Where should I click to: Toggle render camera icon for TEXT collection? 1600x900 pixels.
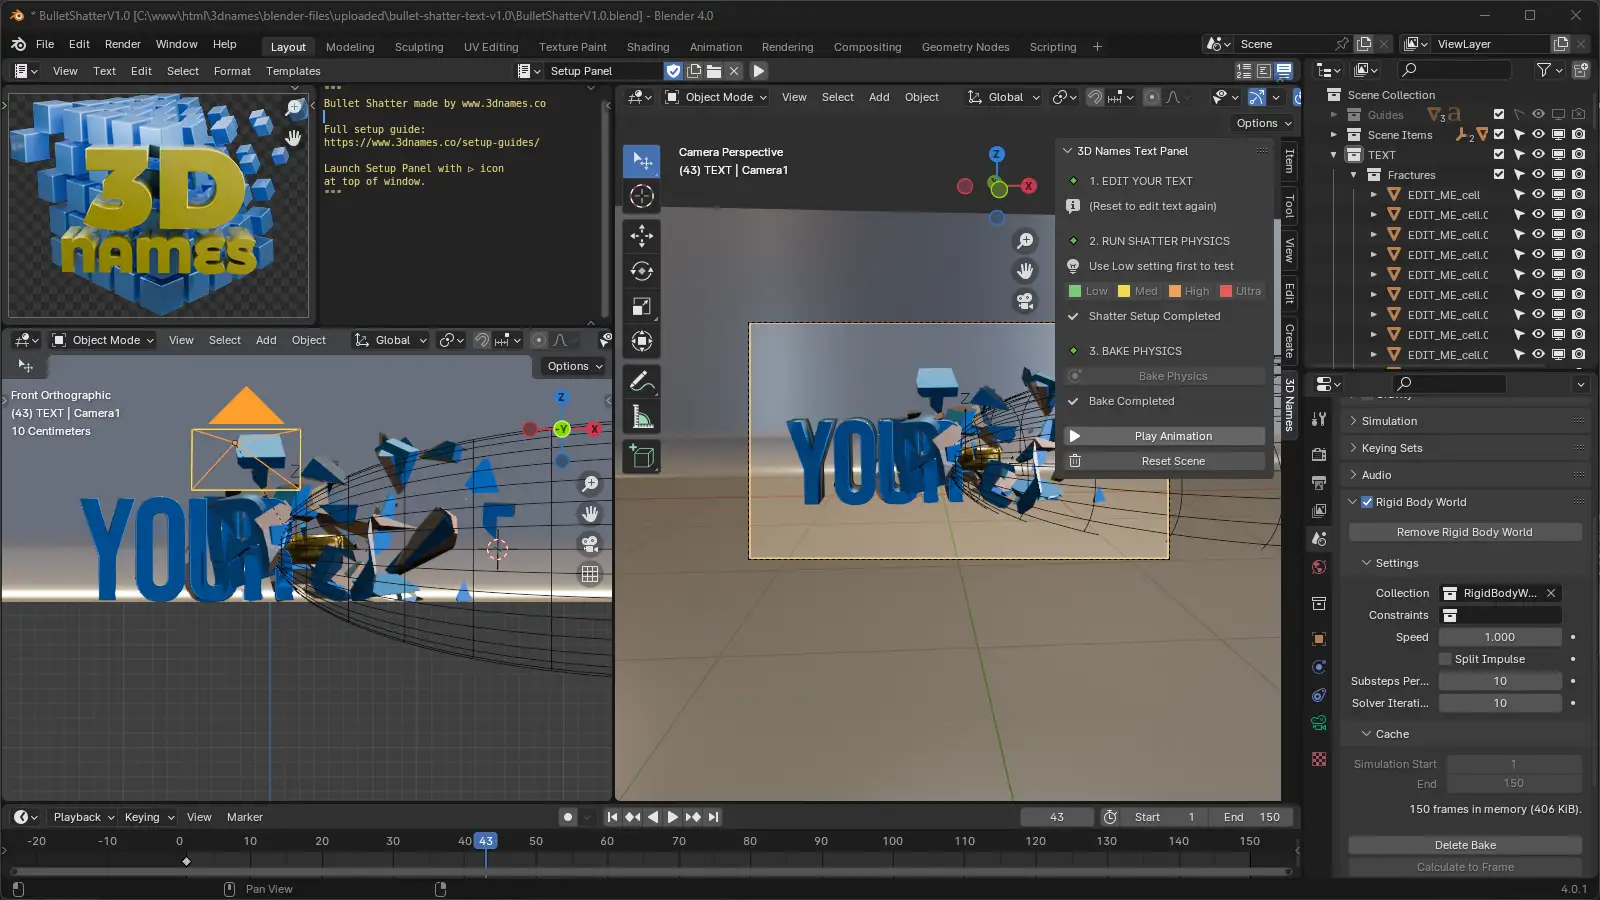[1578, 154]
